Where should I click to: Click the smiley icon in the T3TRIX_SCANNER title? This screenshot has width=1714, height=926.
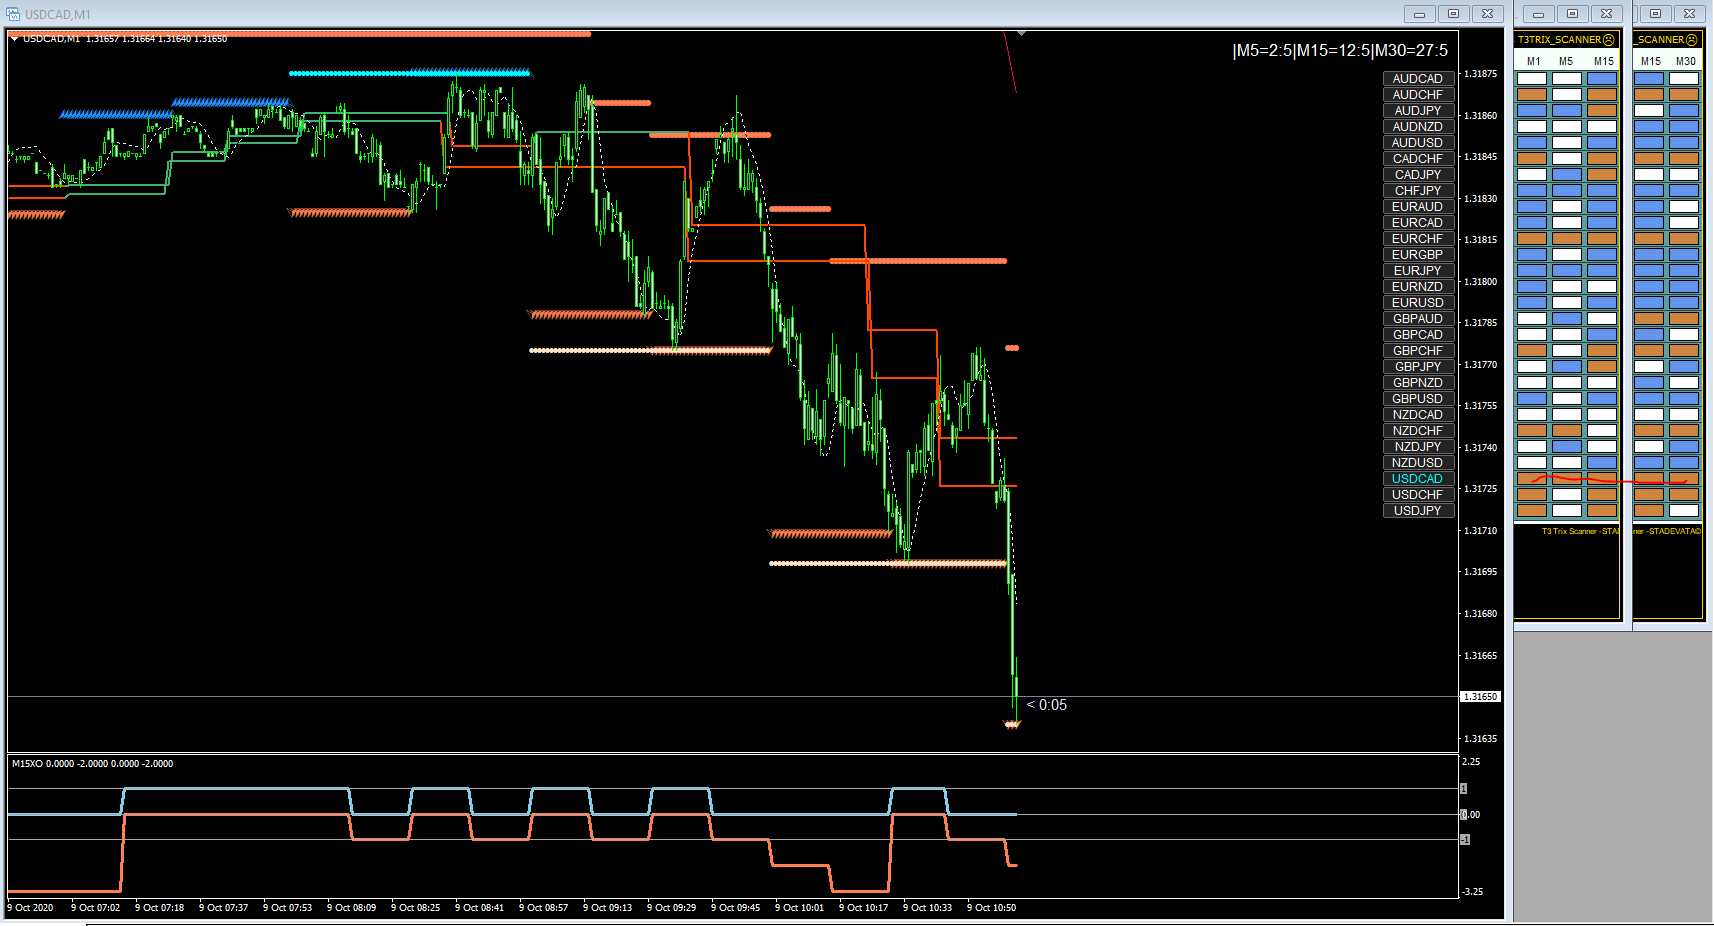point(1609,40)
